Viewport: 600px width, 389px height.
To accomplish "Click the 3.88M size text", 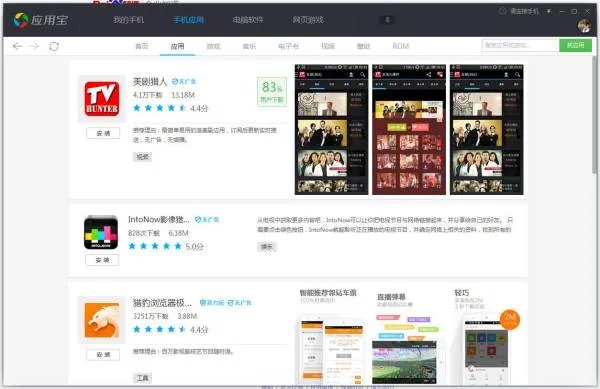I will click(187, 316).
